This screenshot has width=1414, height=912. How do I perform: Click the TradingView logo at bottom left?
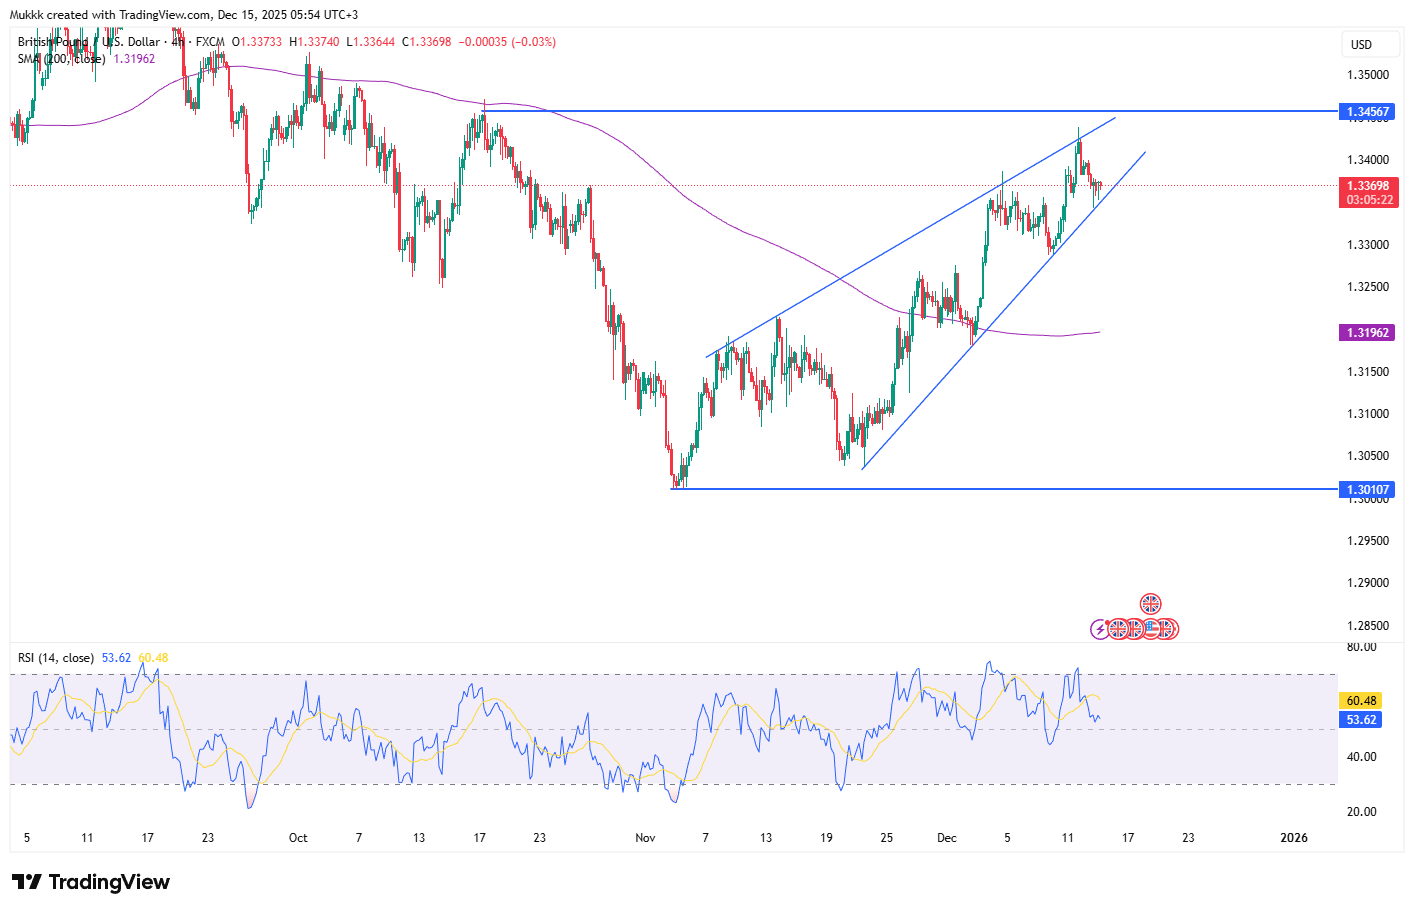[x=91, y=882]
